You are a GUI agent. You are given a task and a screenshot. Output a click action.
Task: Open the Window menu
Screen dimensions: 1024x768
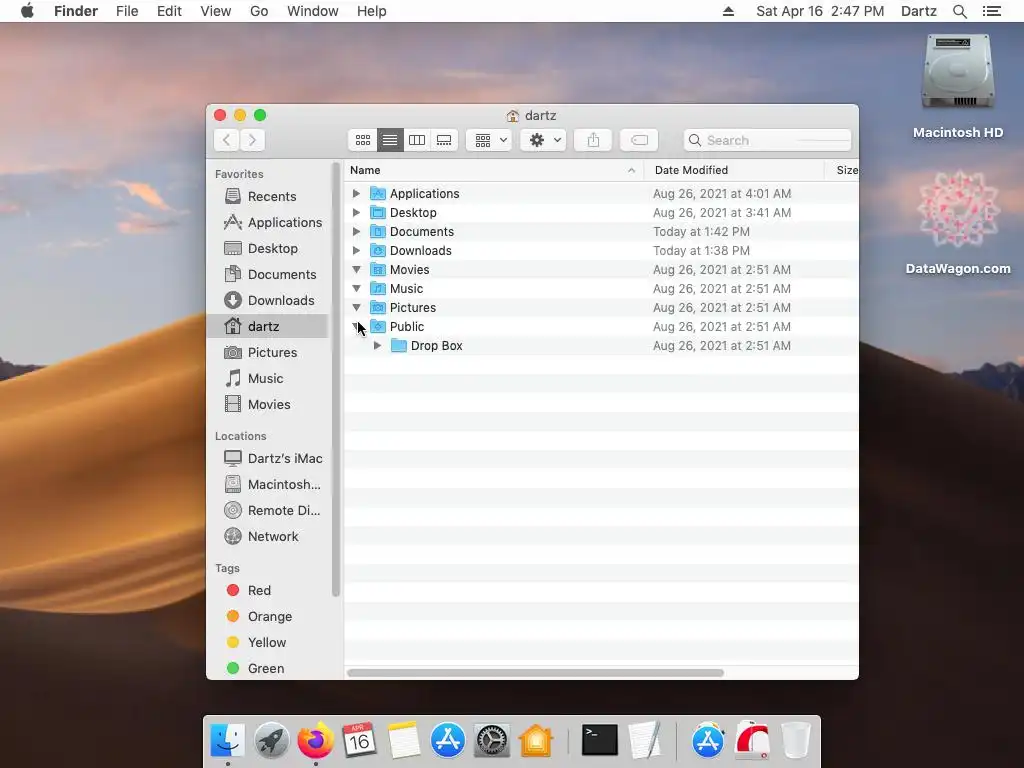[313, 11]
